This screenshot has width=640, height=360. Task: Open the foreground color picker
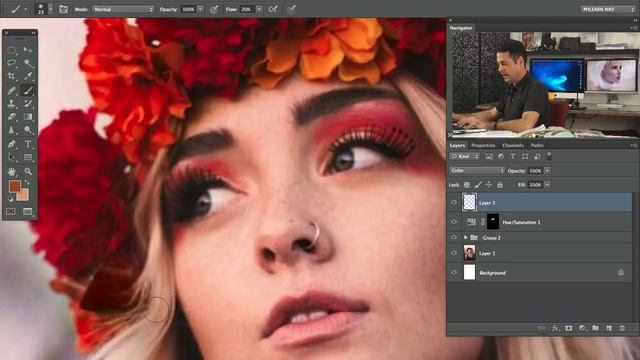pyautogui.click(x=15, y=186)
